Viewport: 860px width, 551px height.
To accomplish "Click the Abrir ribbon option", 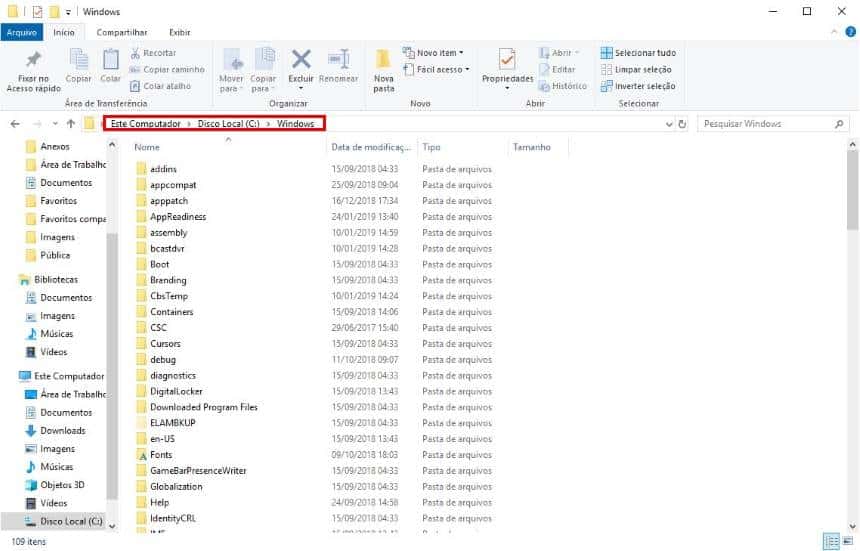I will coord(559,53).
